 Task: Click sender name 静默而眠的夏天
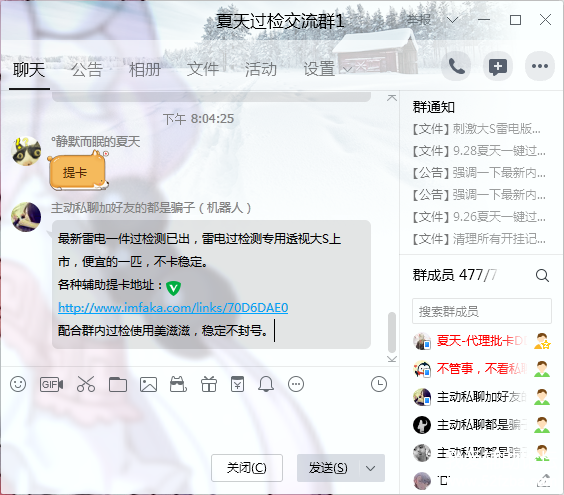pyautogui.click(x=96, y=142)
